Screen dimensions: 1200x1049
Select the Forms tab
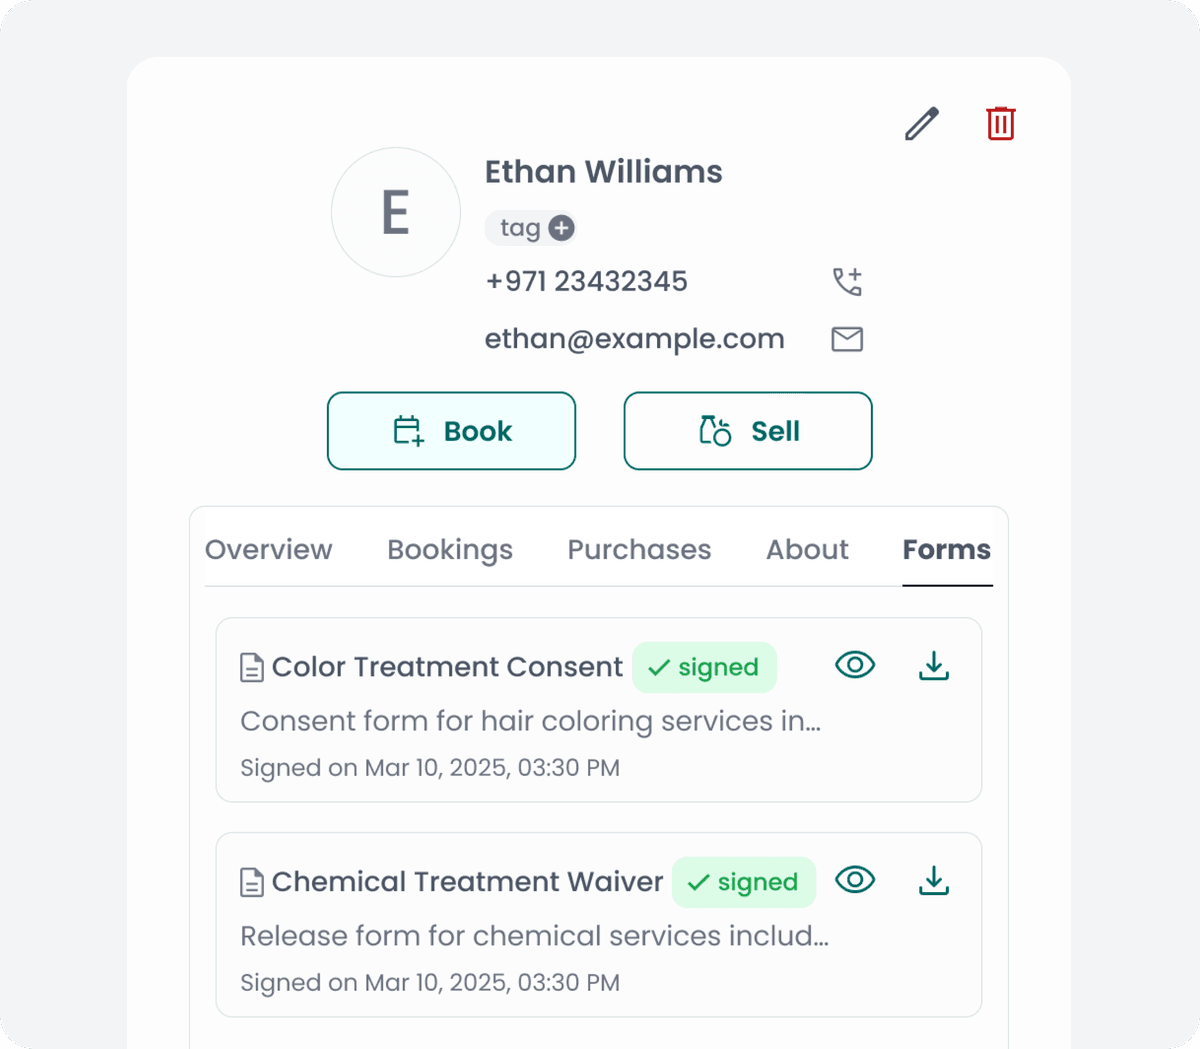(946, 550)
